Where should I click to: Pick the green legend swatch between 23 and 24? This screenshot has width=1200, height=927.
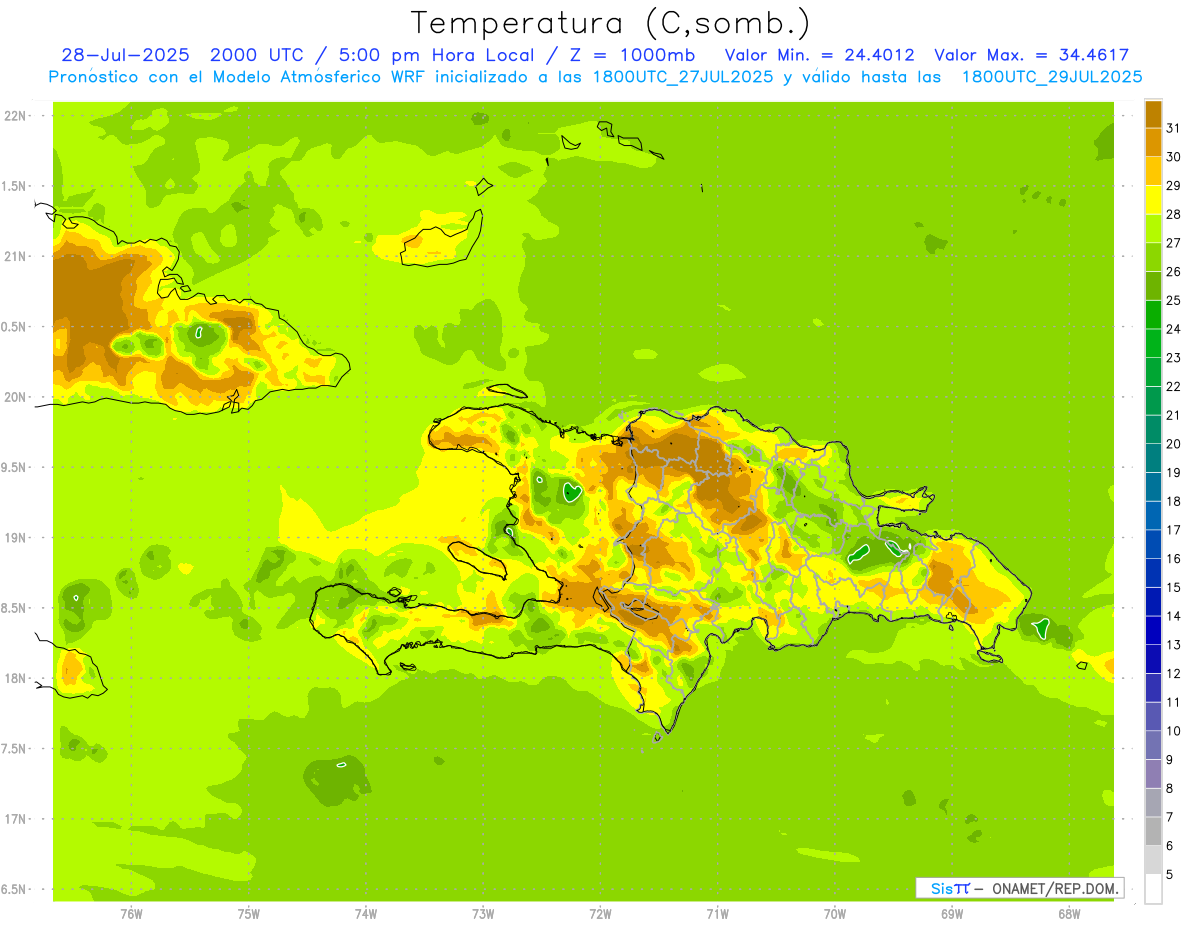(1153, 344)
